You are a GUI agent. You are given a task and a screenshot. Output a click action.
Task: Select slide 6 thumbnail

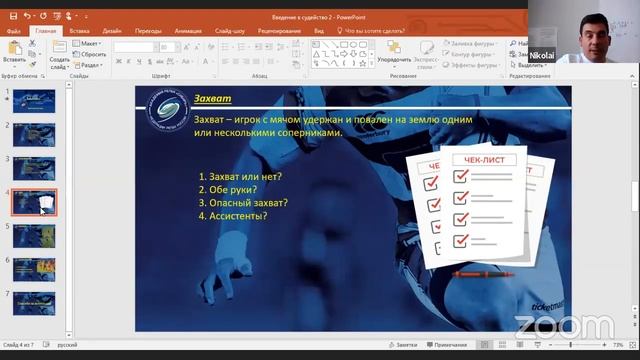click(x=34, y=270)
